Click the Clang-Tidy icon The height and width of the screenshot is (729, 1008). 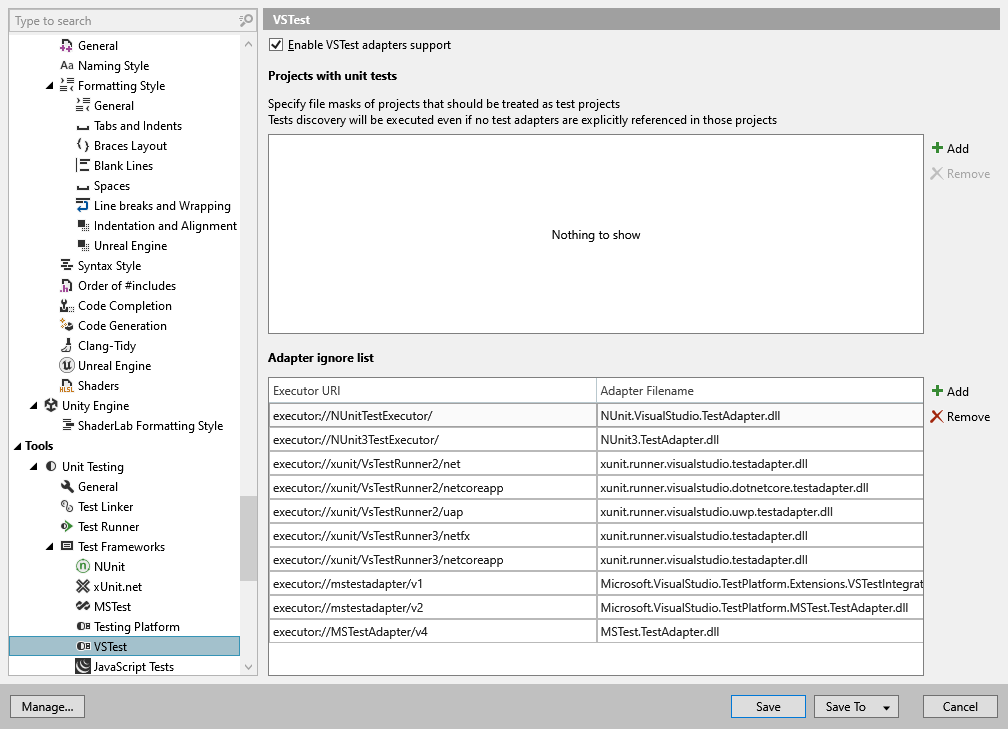point(67,346)
